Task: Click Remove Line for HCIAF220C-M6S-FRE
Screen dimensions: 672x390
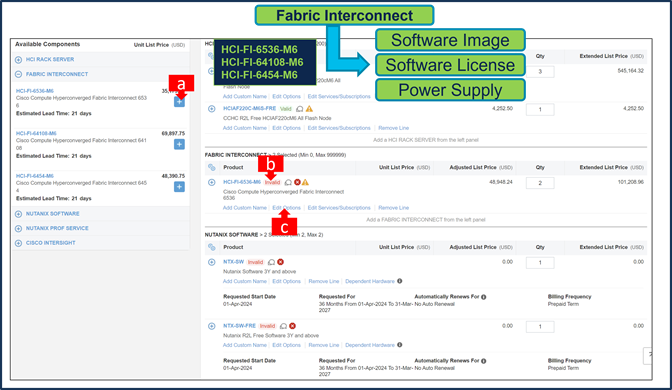Action: click(x=393, y=128)
